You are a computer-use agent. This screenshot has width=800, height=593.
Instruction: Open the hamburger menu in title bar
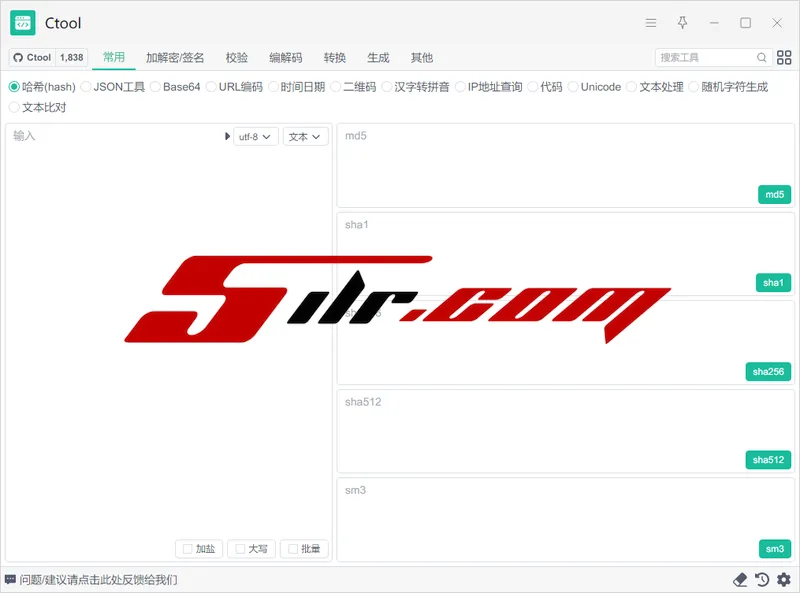[651, 23]
